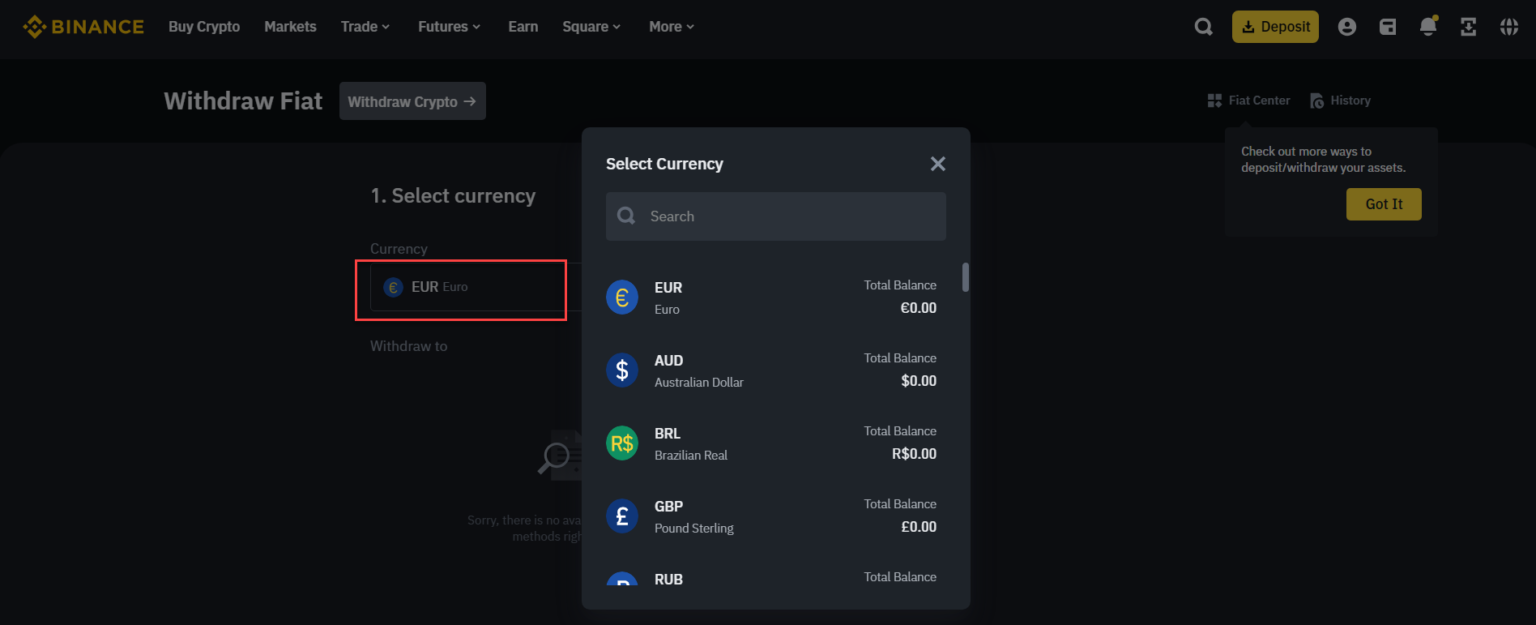
Task: Open the Futures dropdown
Action: 448,26
